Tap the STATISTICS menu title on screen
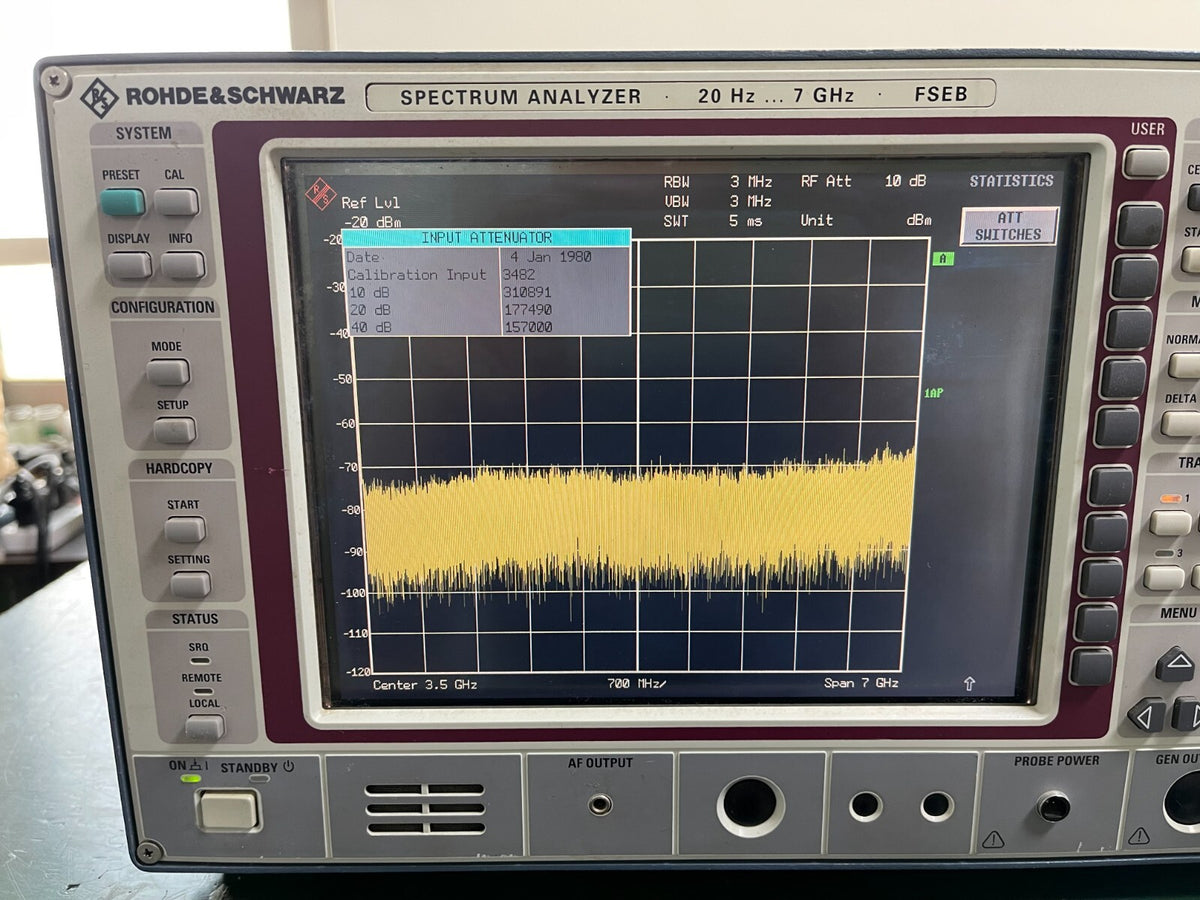Screen dimensions: 1200x900 (x=1011, y=181)
